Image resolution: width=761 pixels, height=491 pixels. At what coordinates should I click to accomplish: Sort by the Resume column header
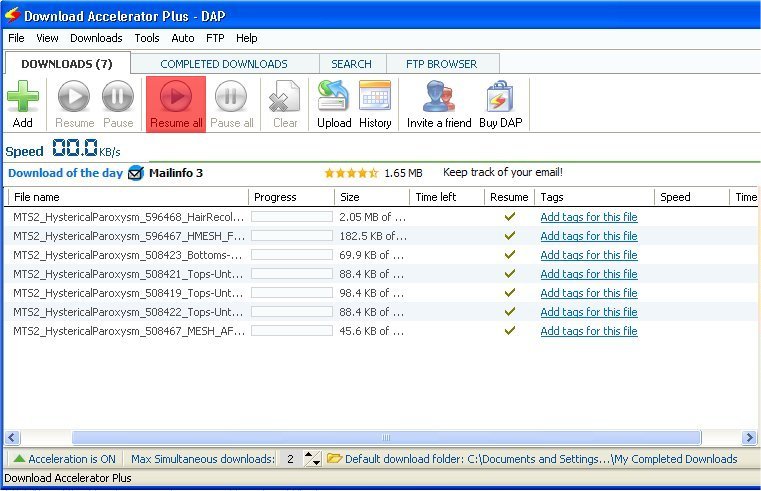[x=509, y=197]
